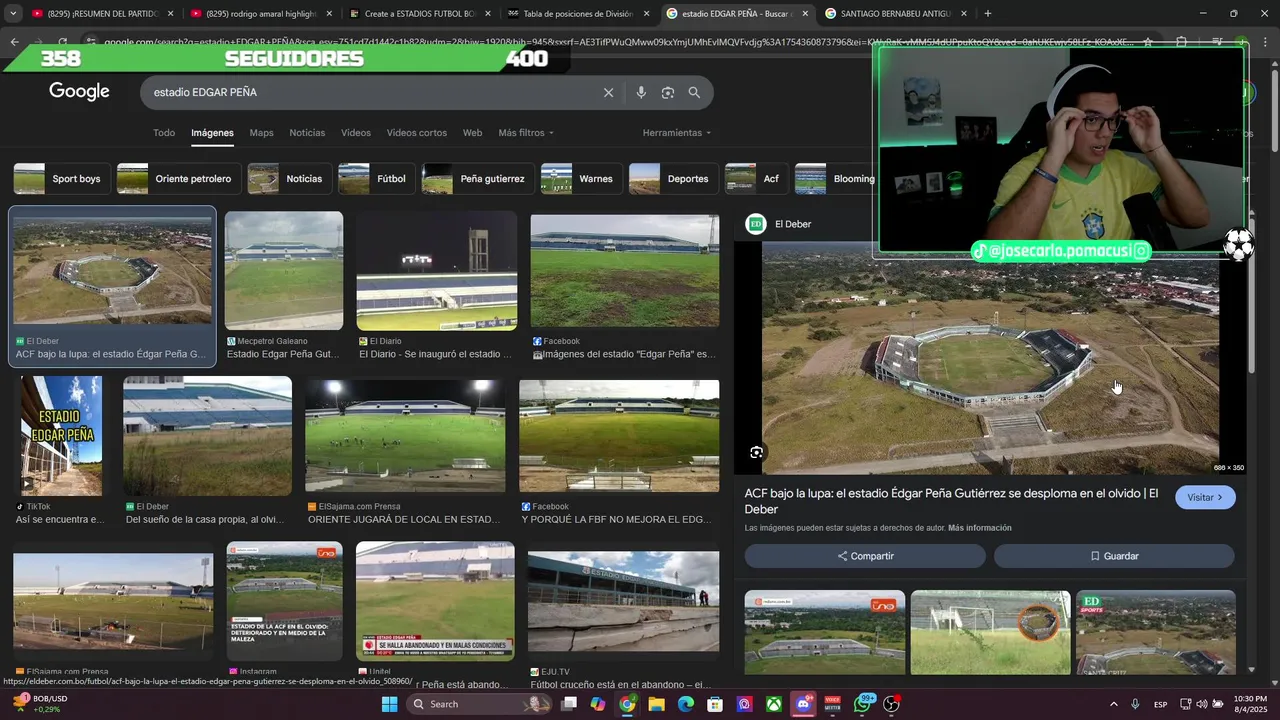Launch Copilot from the taskbar
This screenshot has width=1280, height=720.
(598, 704)
